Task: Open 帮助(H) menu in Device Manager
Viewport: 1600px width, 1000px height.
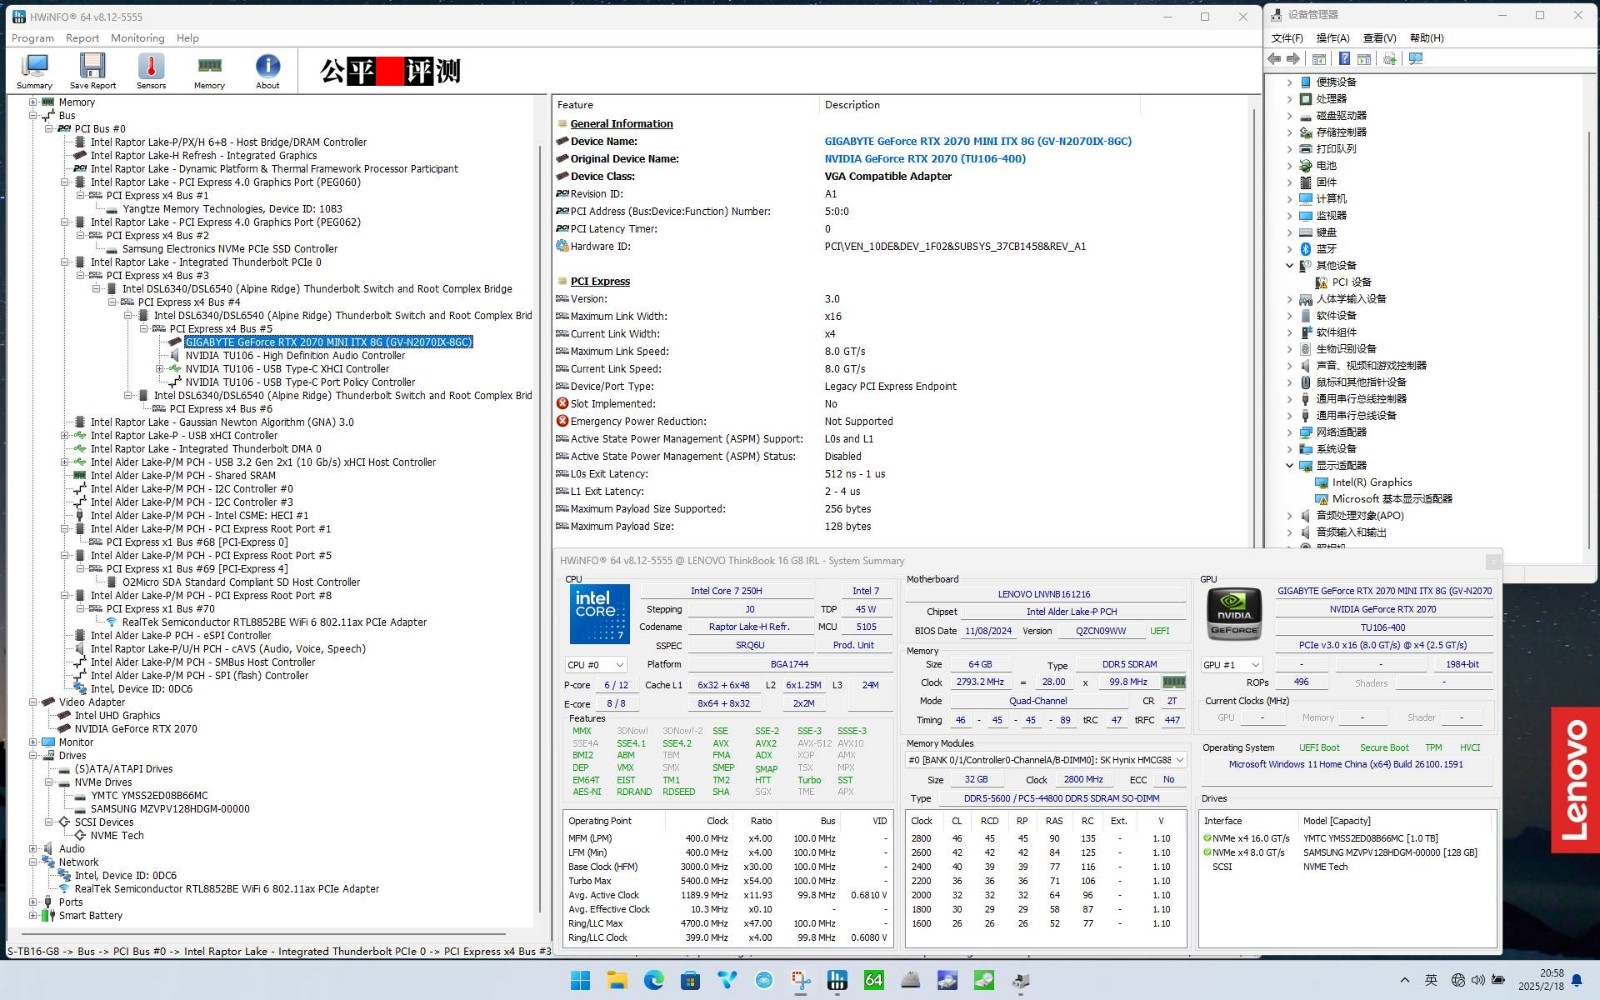Action: pos(1427,38)
